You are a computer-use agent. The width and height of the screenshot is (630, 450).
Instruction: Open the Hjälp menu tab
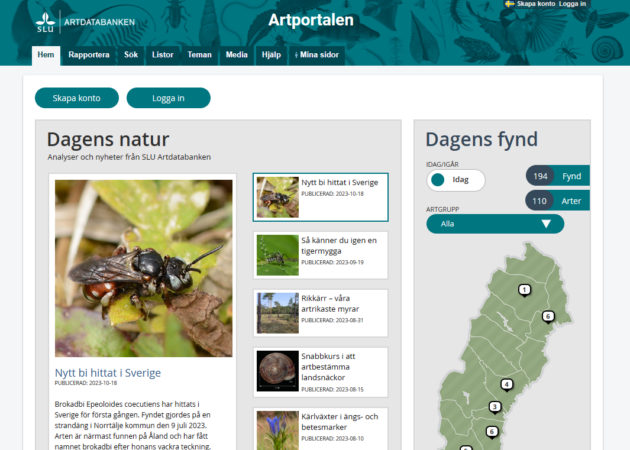[x=271, y=55]
